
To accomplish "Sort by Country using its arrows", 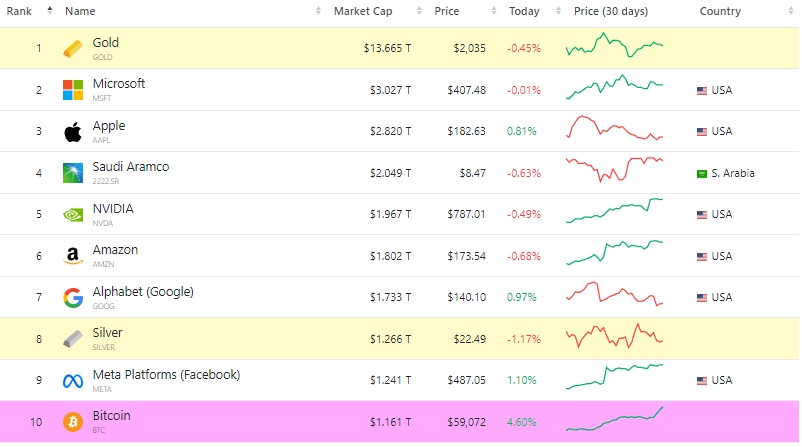I will coord(791,11).
